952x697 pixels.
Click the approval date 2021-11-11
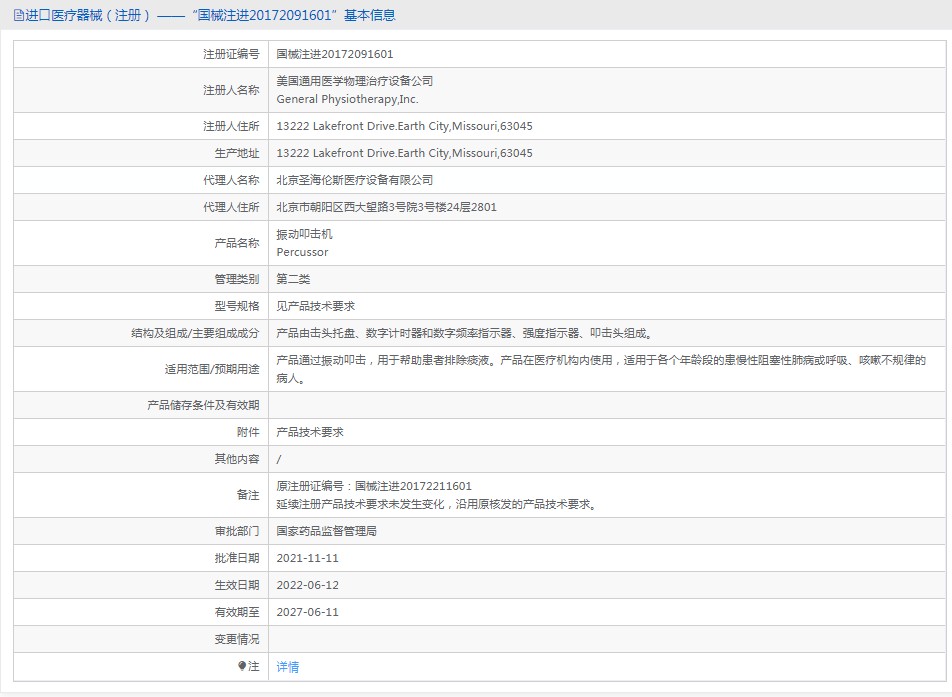[307, 558]
